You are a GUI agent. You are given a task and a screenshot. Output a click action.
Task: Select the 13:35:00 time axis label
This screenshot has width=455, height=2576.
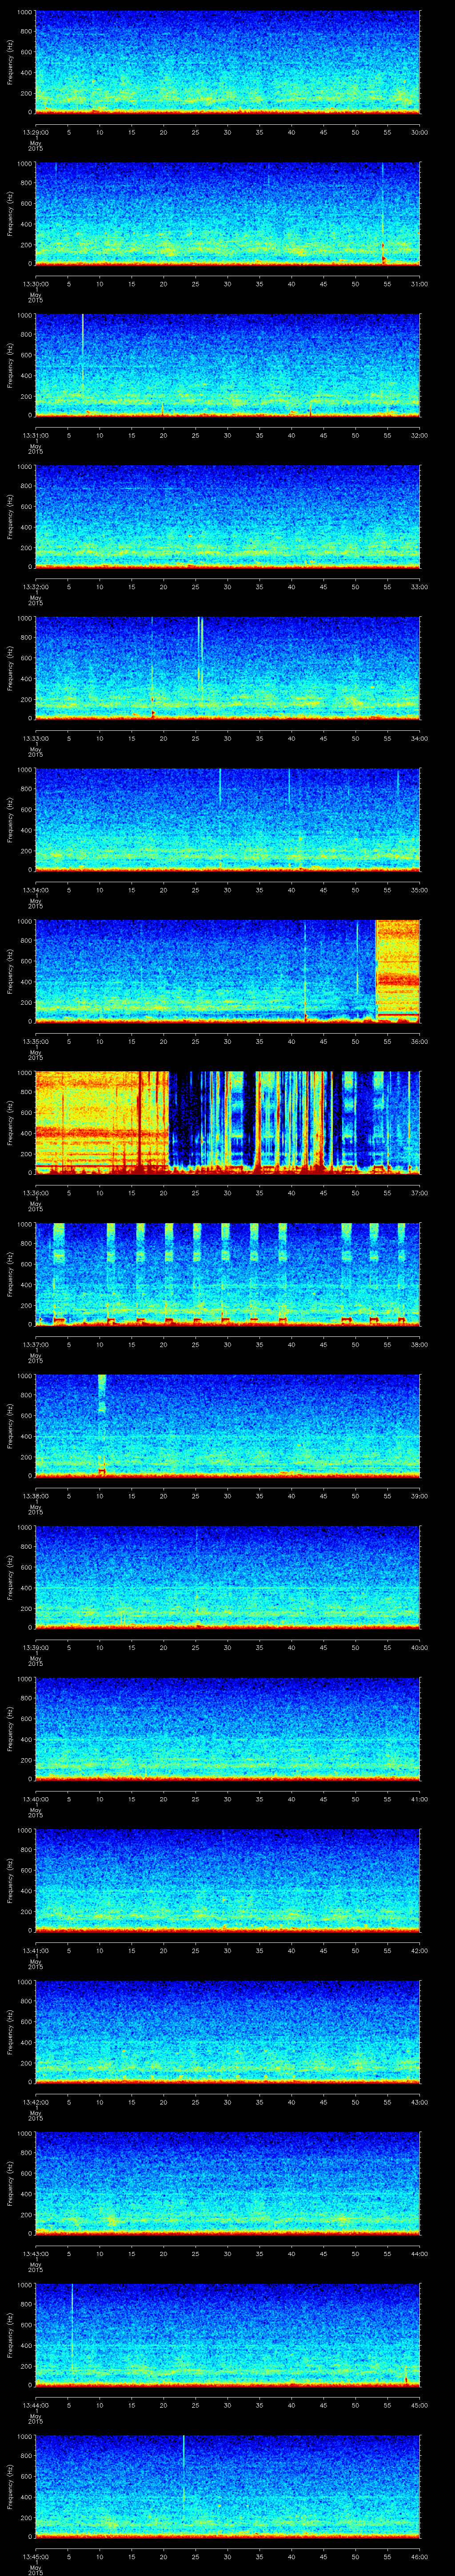[x=35, y=1041]
